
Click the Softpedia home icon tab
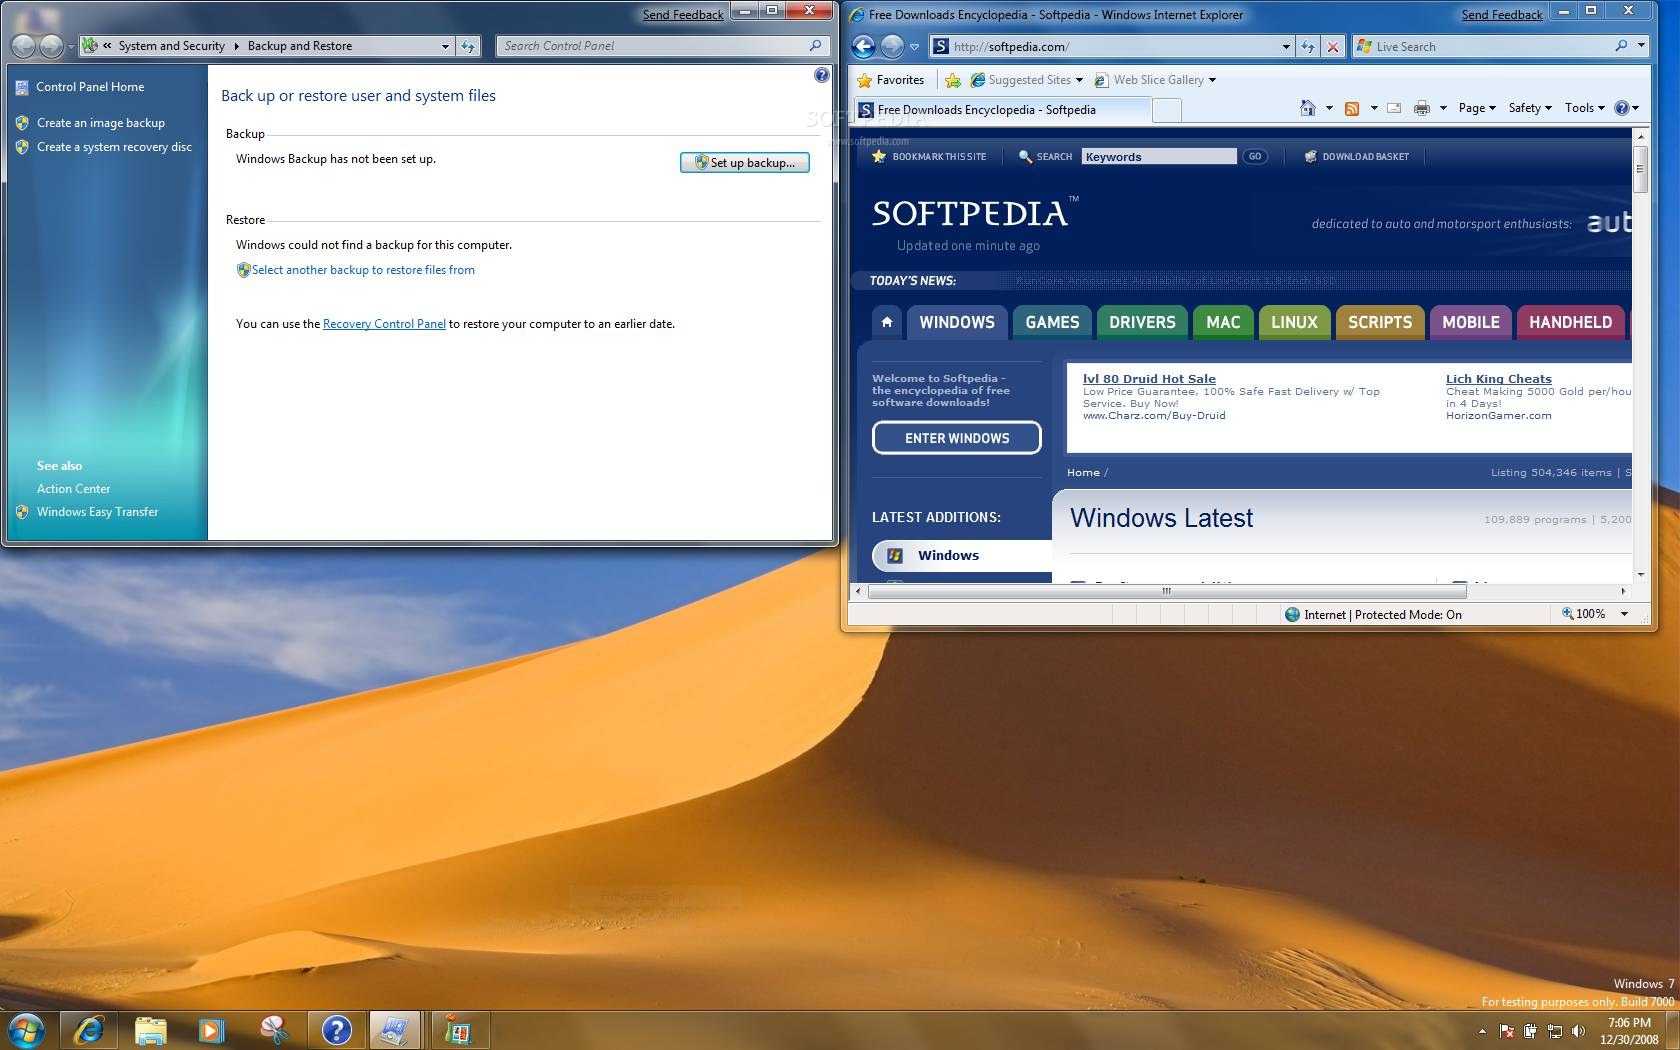886,322
